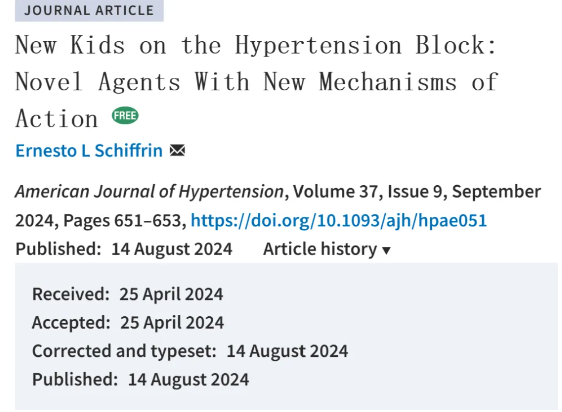Select the 'Volume 37, Issue 9' text
Viewport: 562px width, 412px height.
coord(368,191)
